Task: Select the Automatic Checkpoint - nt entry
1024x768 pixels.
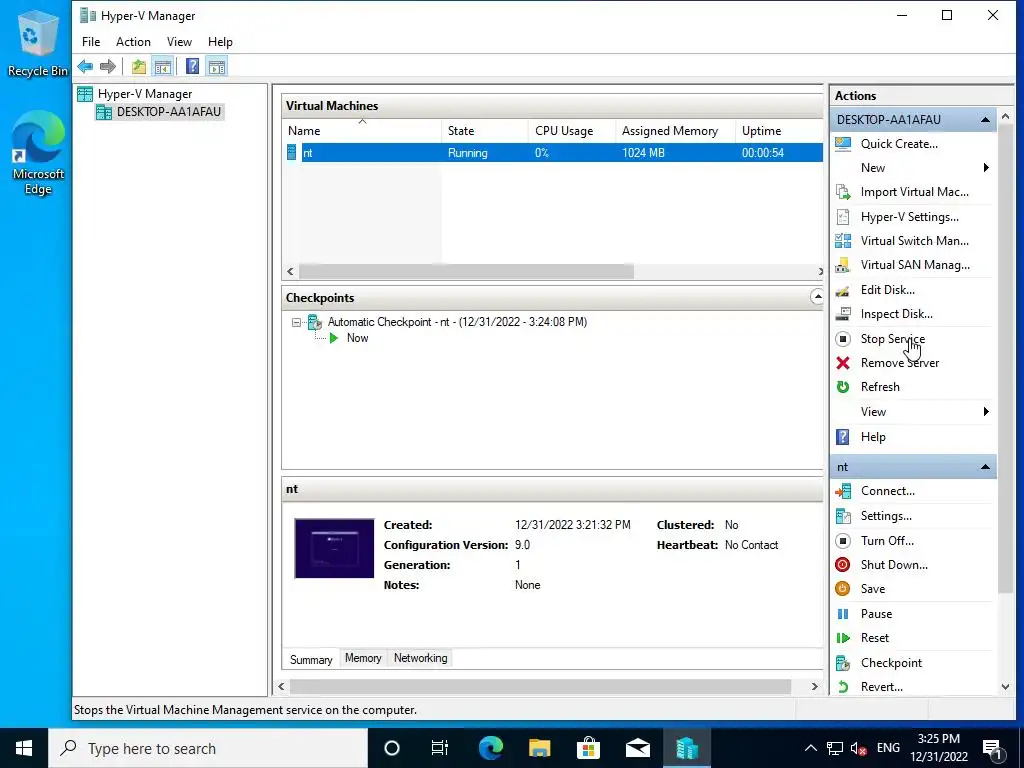Action: 456,322
